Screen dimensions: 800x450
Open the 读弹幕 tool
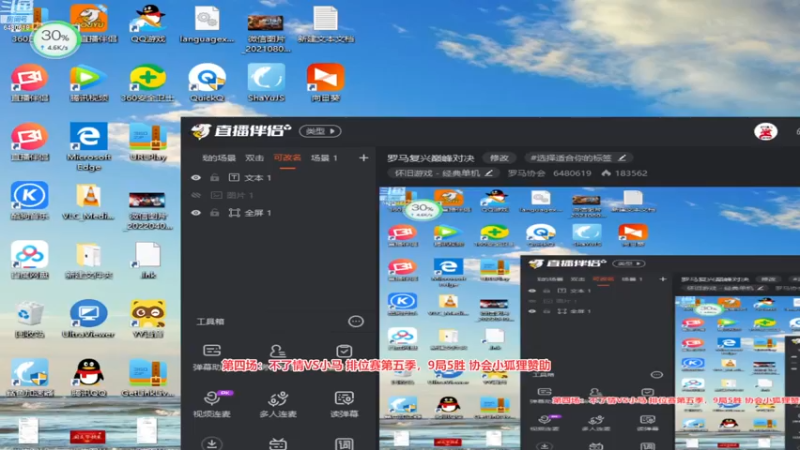click(344, 404)
